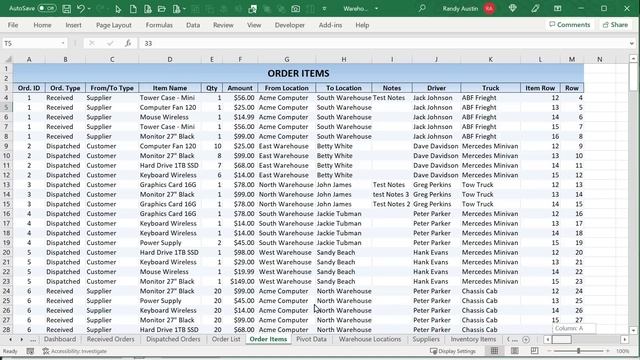Switch to the Dashboard sheet tab
This screenshot has height=360, width=640.
click(60, 339)
